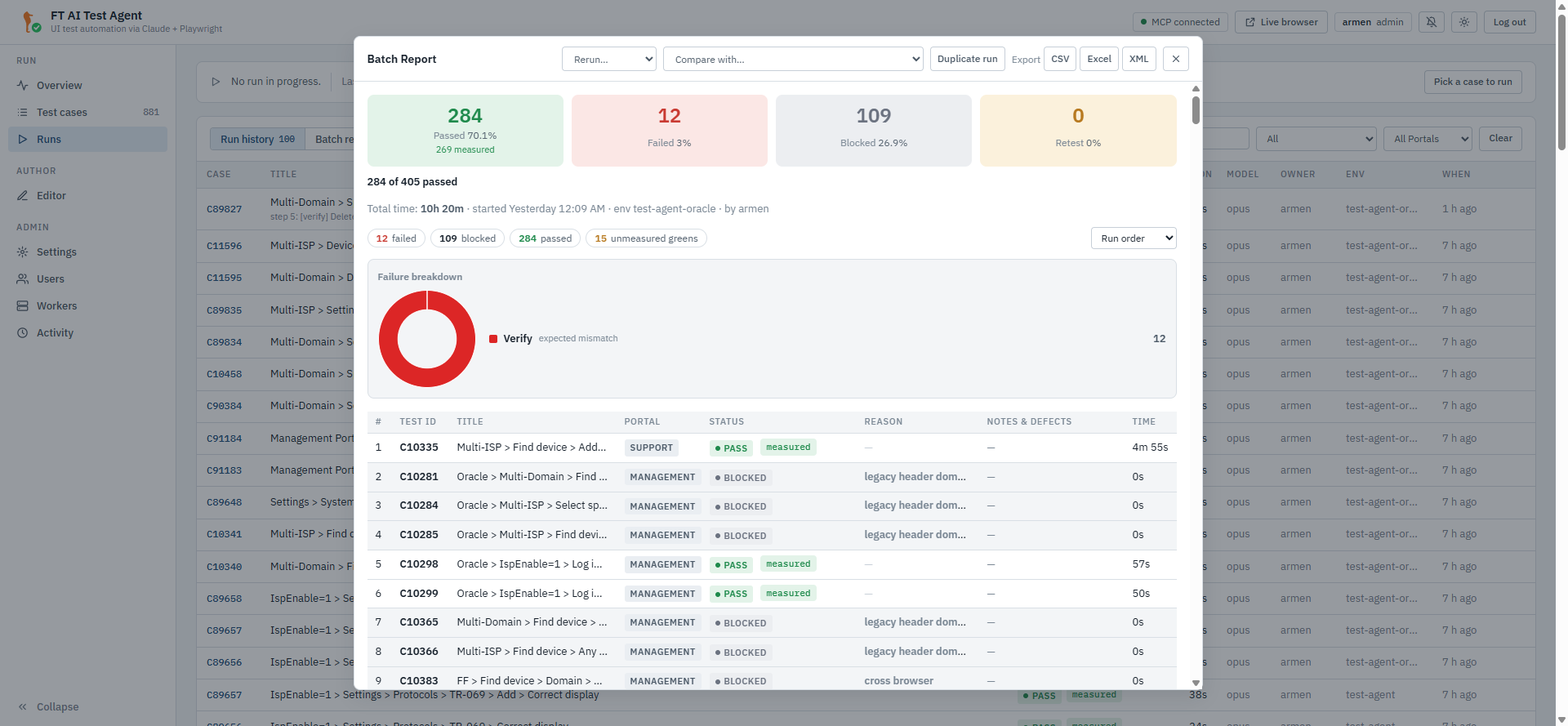Image resolution: width=1568 pixels, height=726 pixels.
Task: Click the red failure breakdown donut chart
Action: click(427, 339)
